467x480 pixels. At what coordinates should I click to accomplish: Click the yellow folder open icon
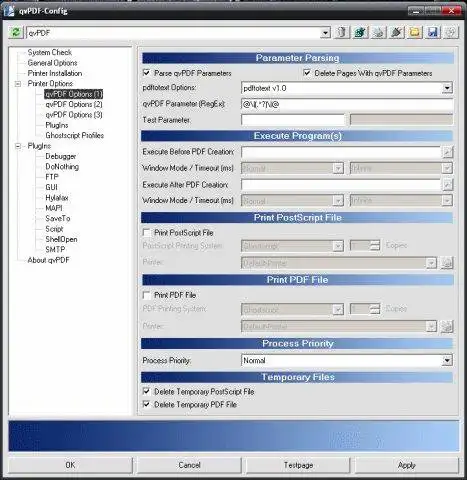tap(415, 32)
